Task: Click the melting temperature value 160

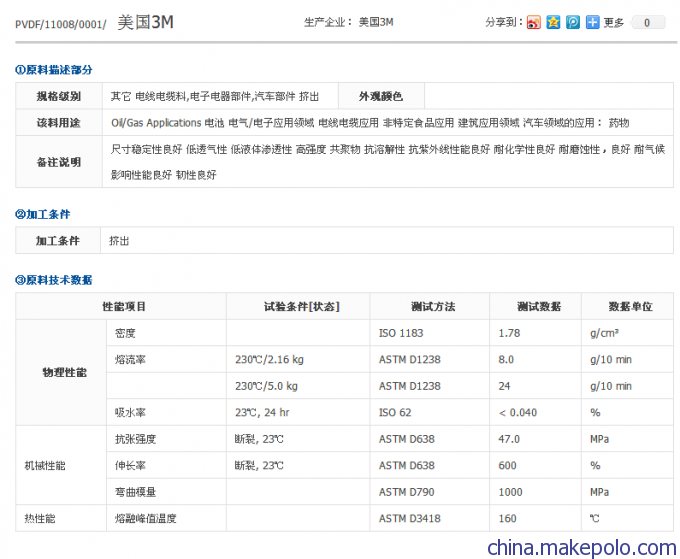Action: 507,519
